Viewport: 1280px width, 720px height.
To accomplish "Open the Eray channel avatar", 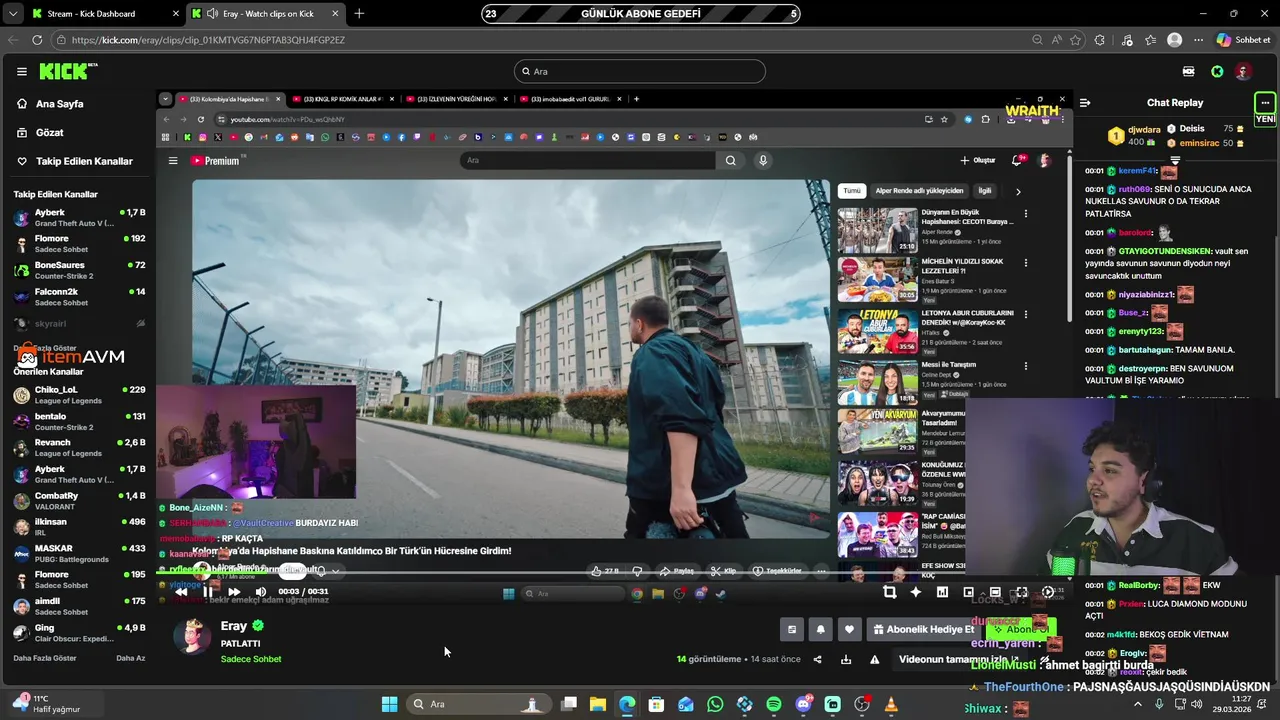I will point(192,636).
